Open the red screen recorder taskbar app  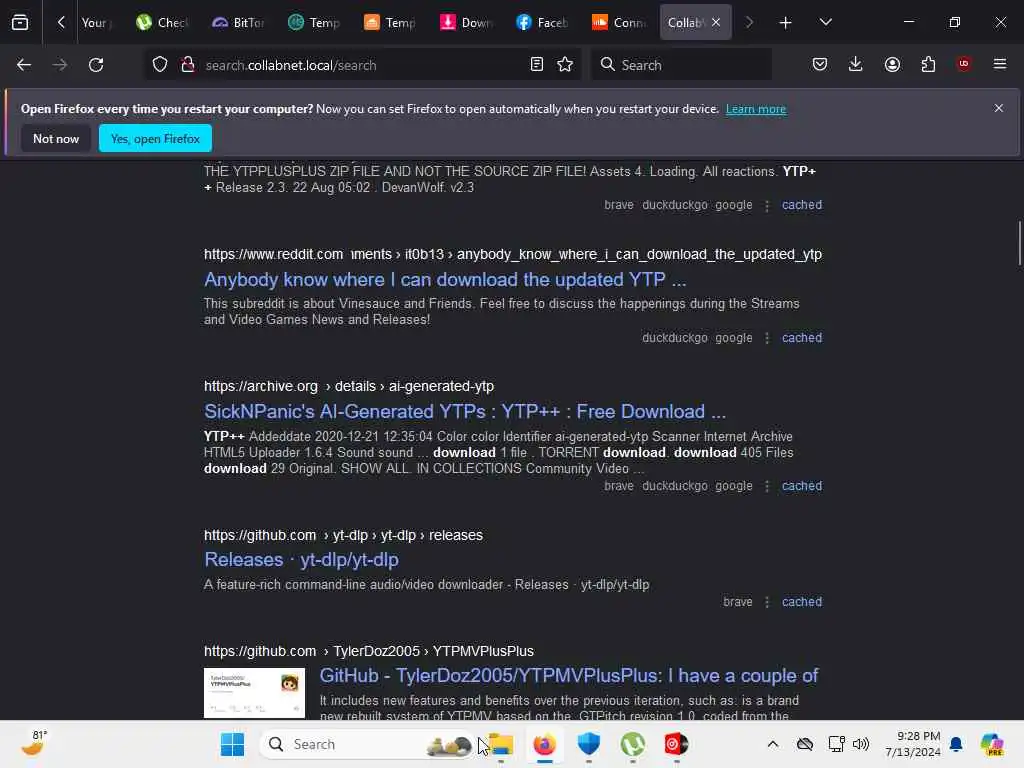[x=676, y=744]
